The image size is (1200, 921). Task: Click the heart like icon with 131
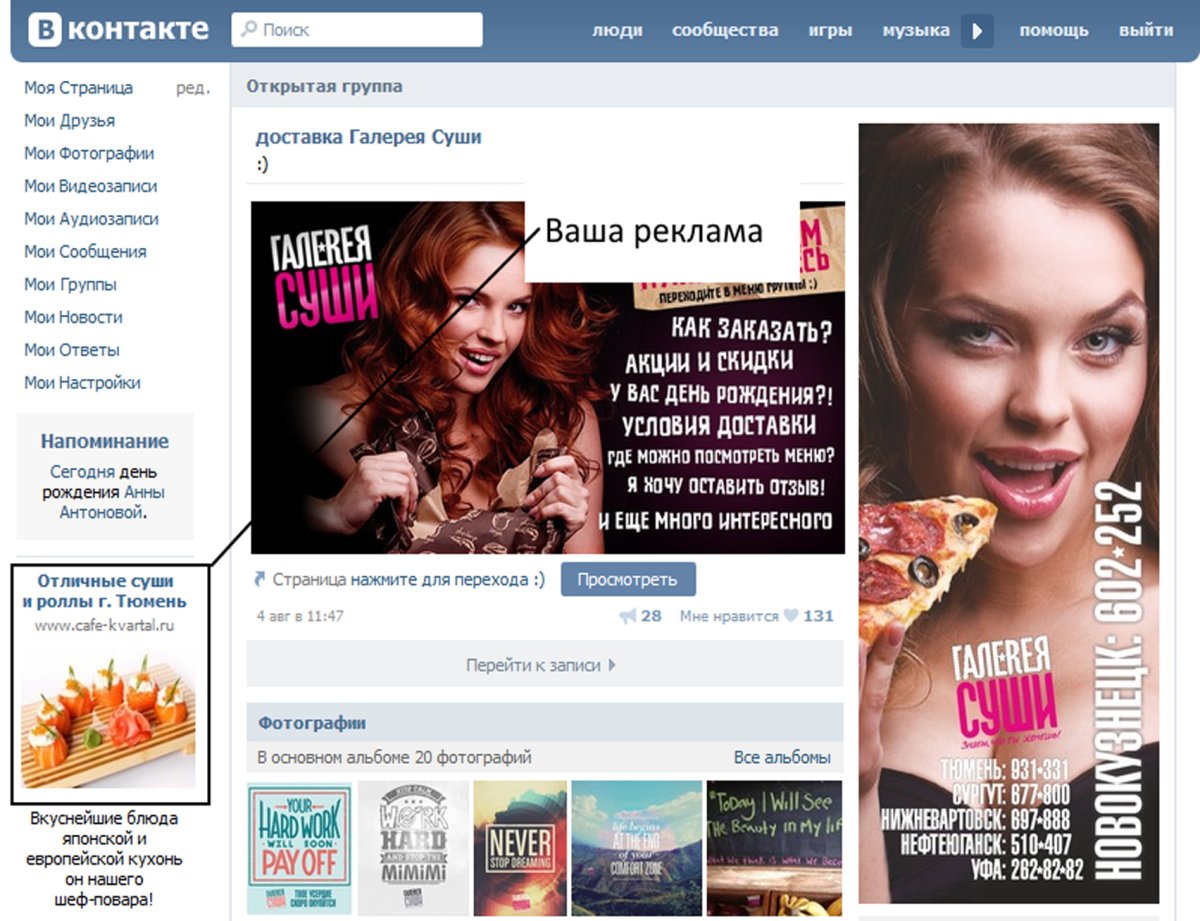790,616
